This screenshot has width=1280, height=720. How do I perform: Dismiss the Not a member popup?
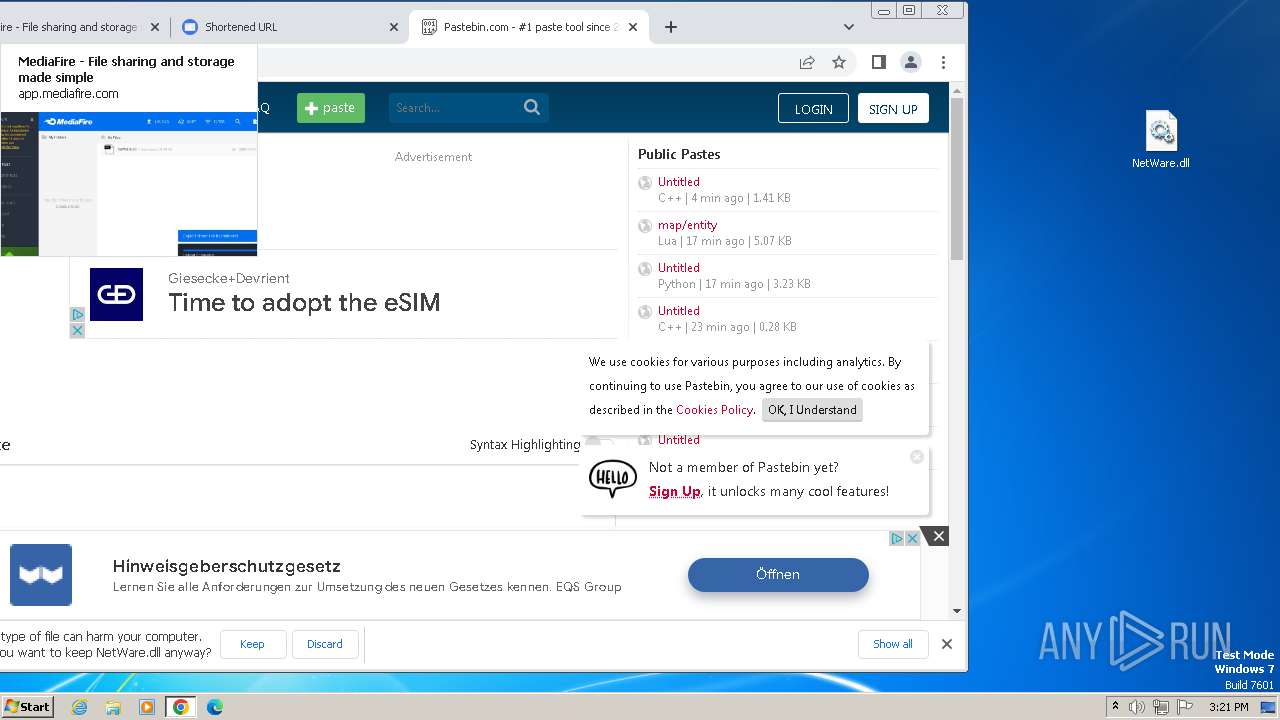(917, 457)
